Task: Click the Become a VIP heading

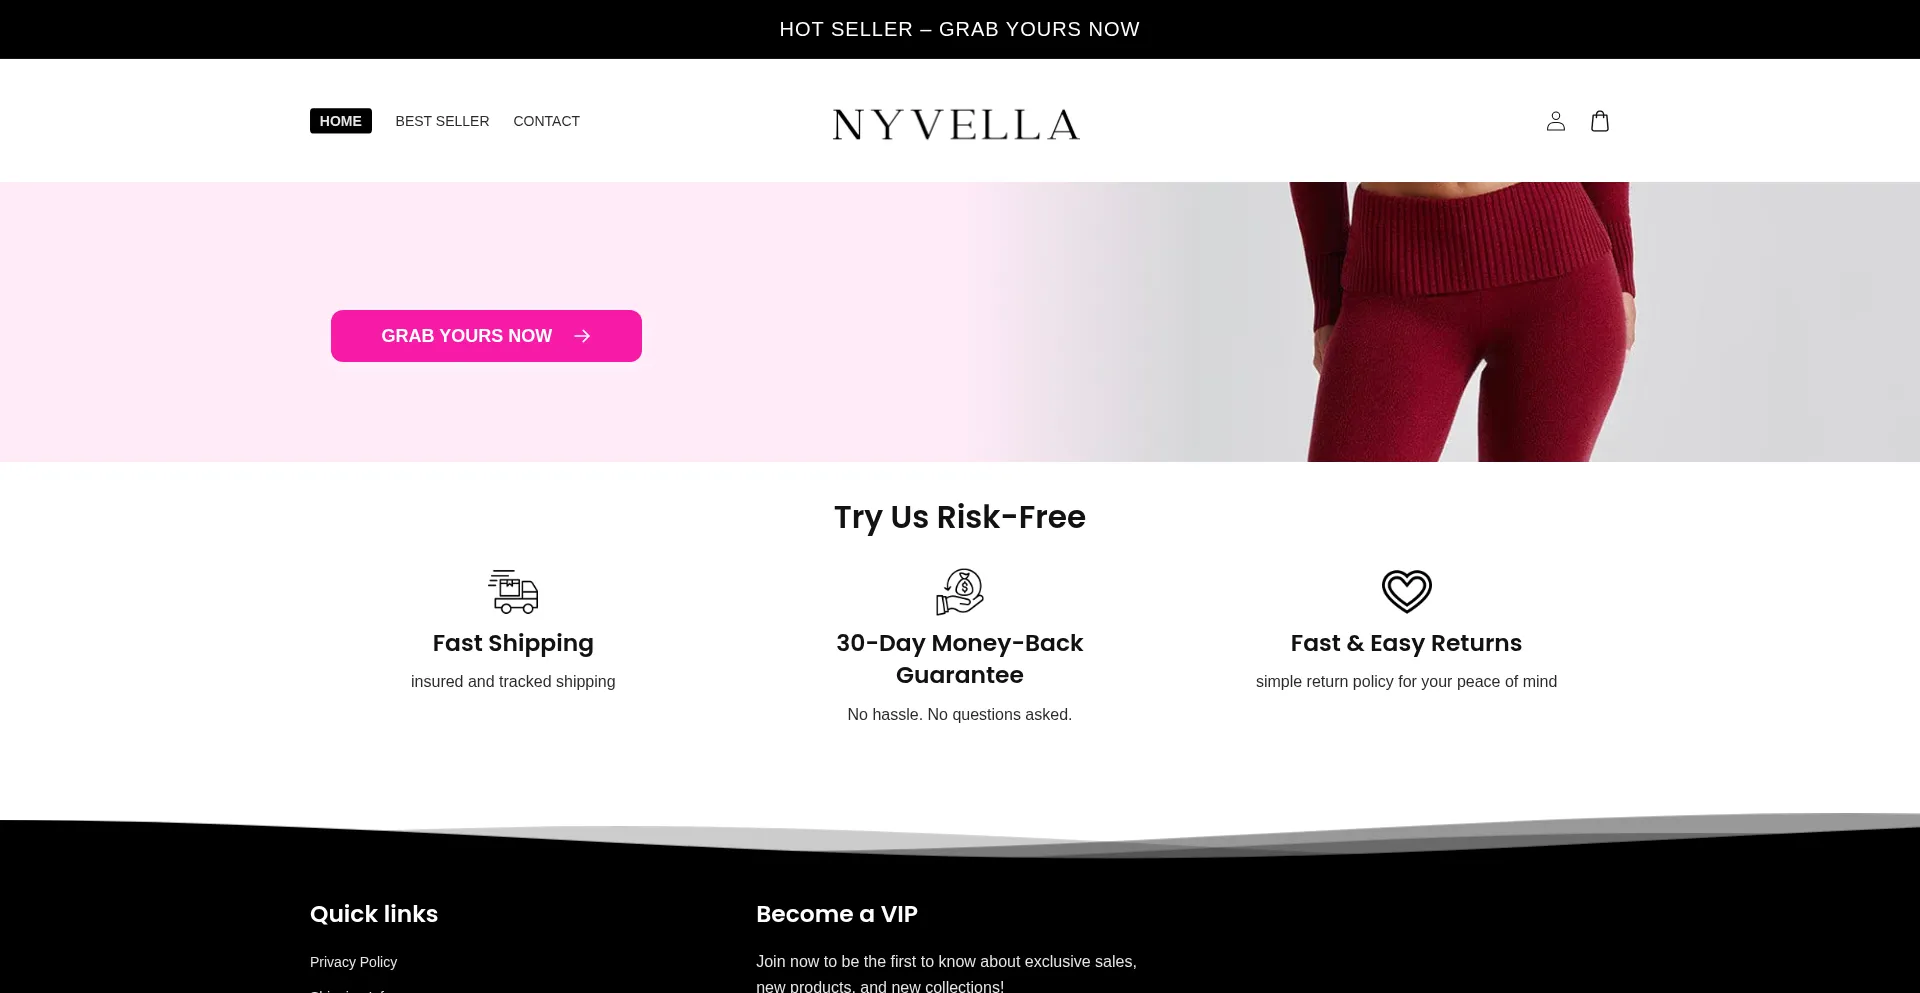Action: (x=837, y=914)
